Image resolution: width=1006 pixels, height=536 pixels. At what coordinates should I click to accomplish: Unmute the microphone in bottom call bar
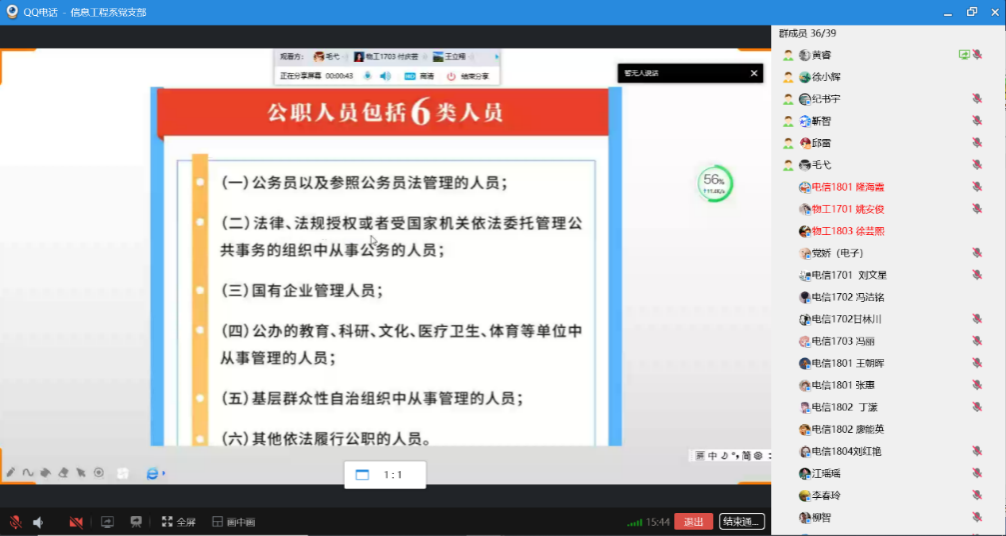click(15, 522)
